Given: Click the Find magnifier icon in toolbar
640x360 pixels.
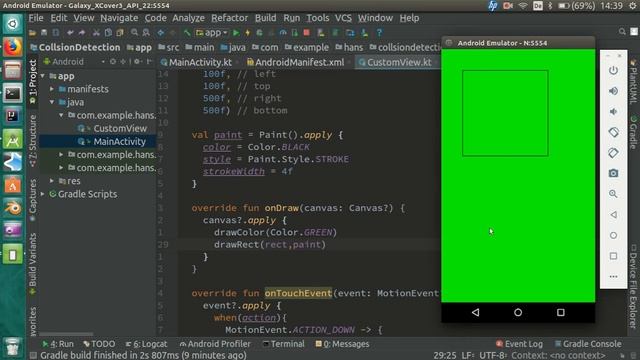Looking at the screenshot, I should tap(134, 33).
